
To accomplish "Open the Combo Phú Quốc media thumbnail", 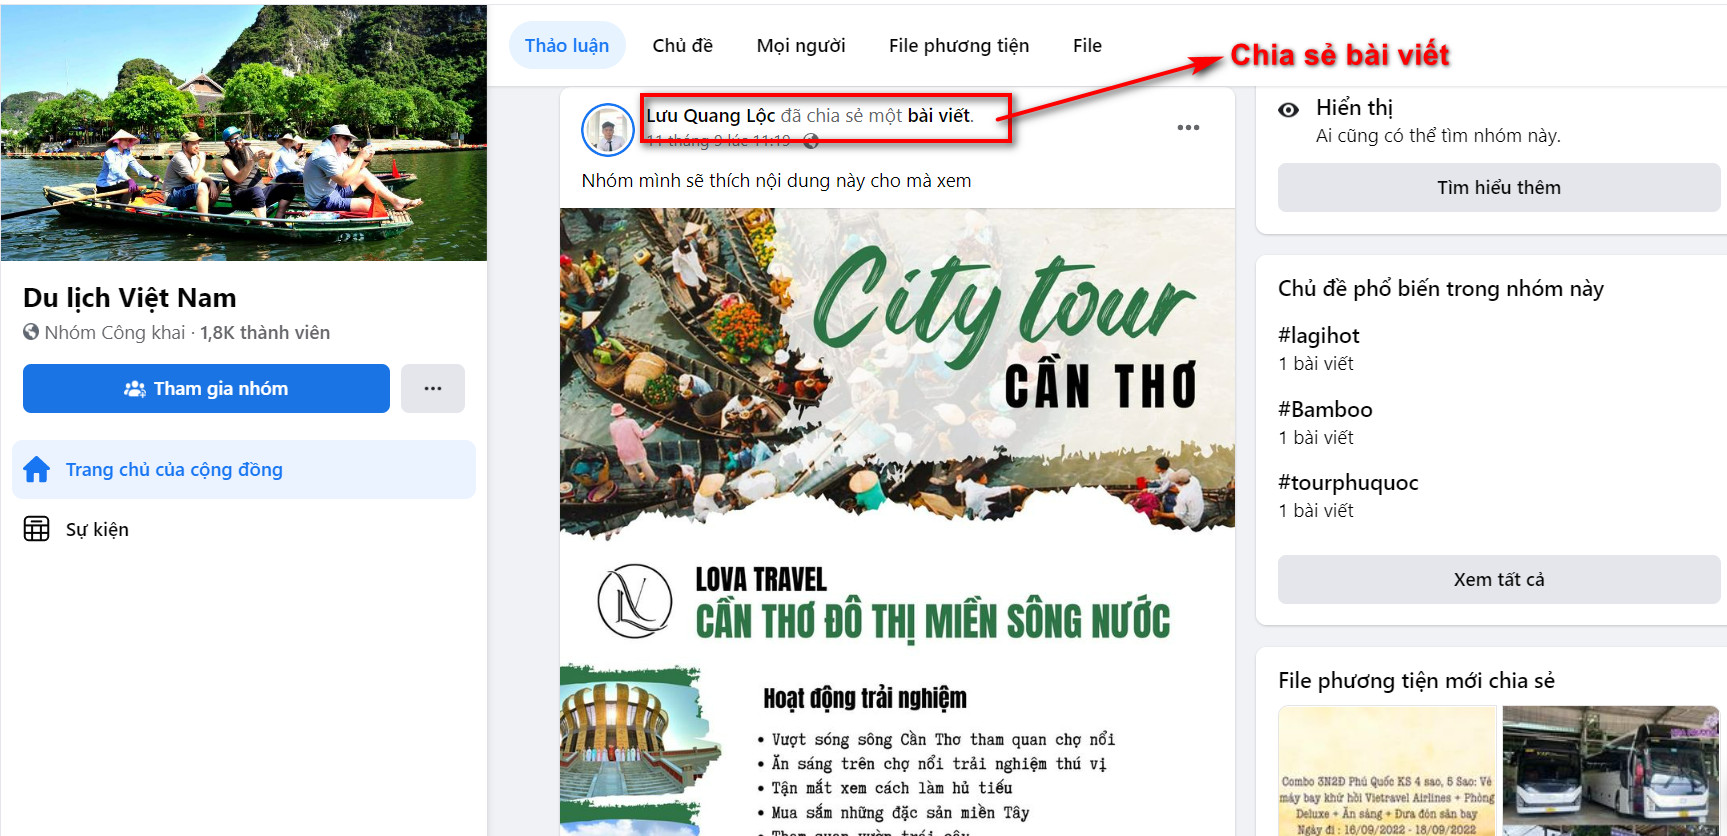I will click(1387, 771).
